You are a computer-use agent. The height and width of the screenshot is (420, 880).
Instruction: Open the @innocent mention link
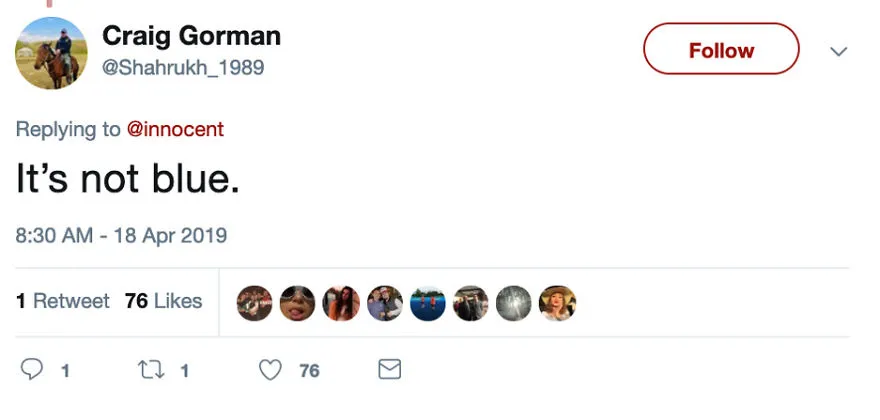[x=176, y=129]
